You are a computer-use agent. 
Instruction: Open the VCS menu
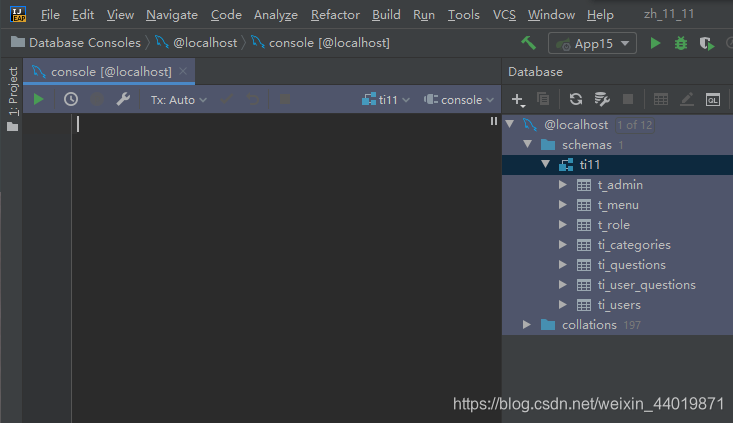pos(504,15)
